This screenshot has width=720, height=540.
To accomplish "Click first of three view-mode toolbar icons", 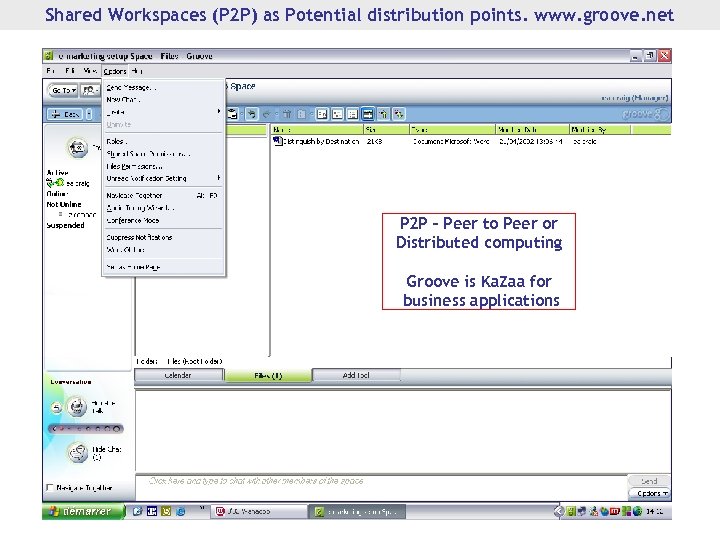I will click(x=322, y=114).
